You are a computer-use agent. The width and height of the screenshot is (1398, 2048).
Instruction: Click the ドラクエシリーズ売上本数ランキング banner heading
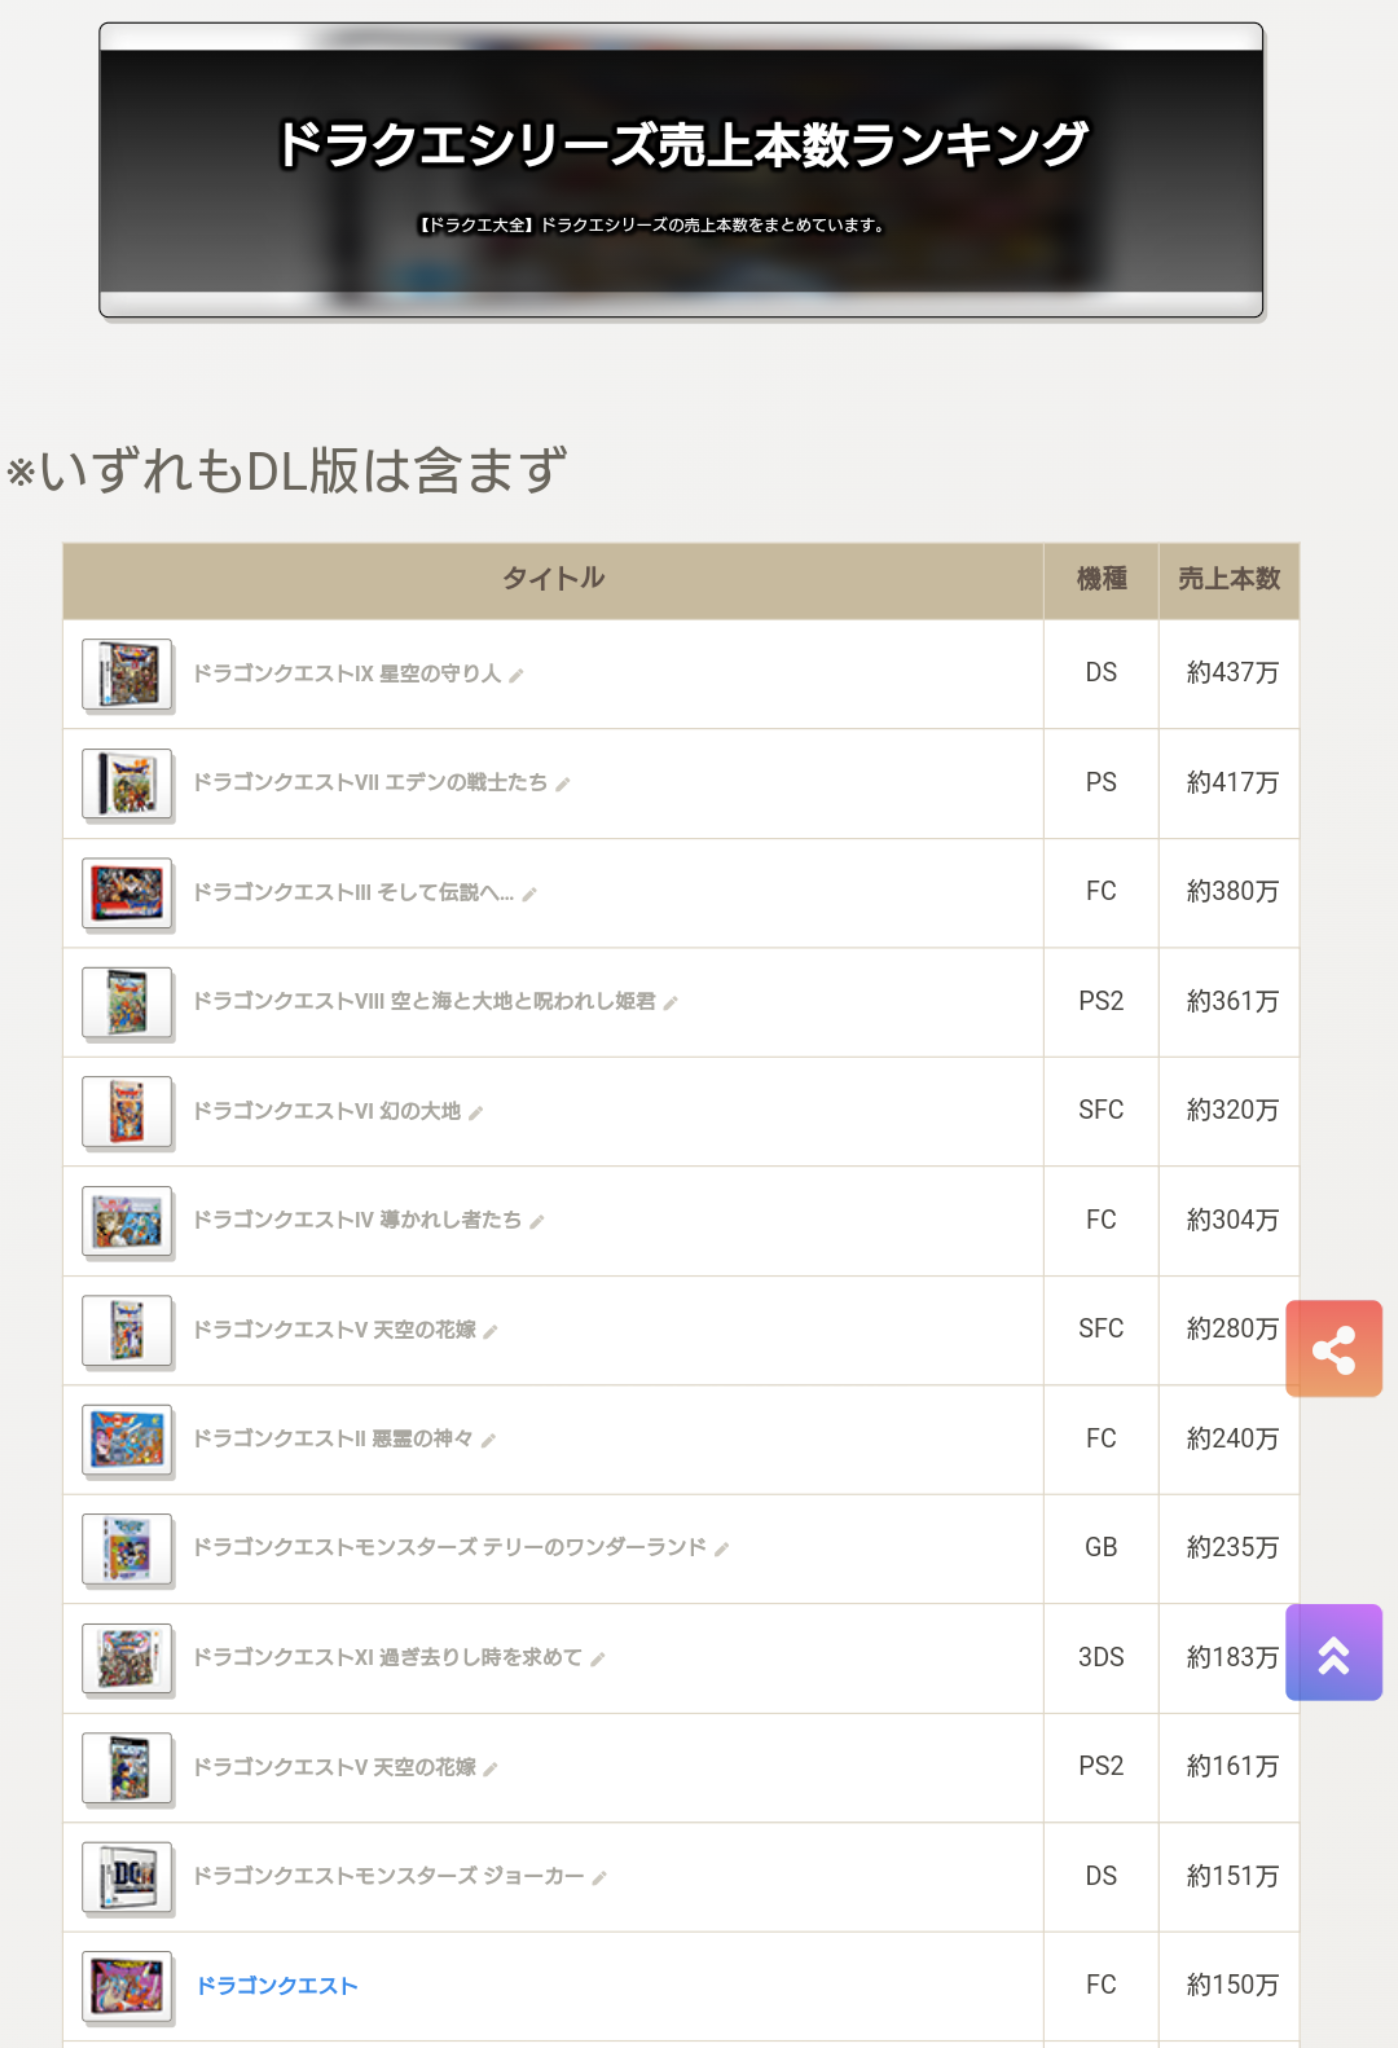682,145
